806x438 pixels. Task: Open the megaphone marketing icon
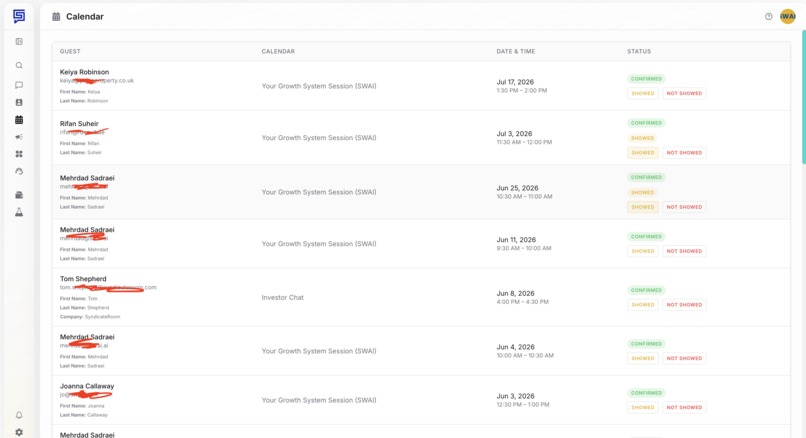19,137
